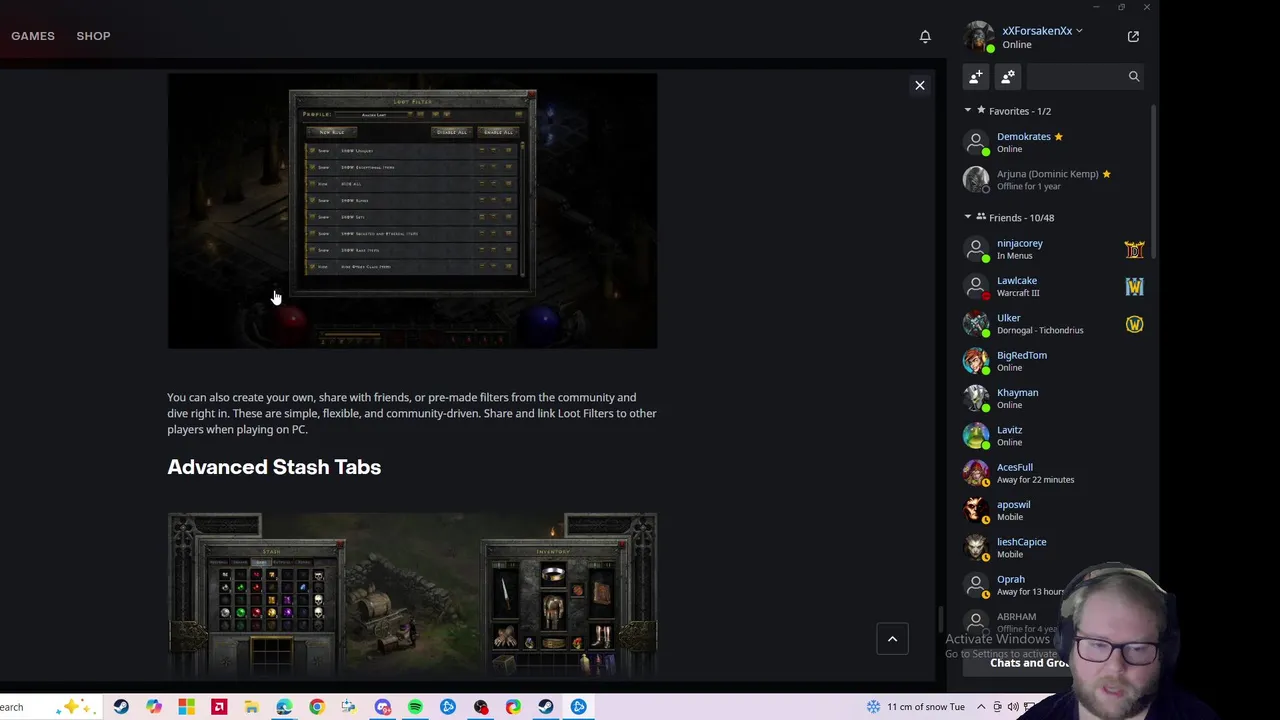Open Google Chrome from the taskbar

point(317,707)
